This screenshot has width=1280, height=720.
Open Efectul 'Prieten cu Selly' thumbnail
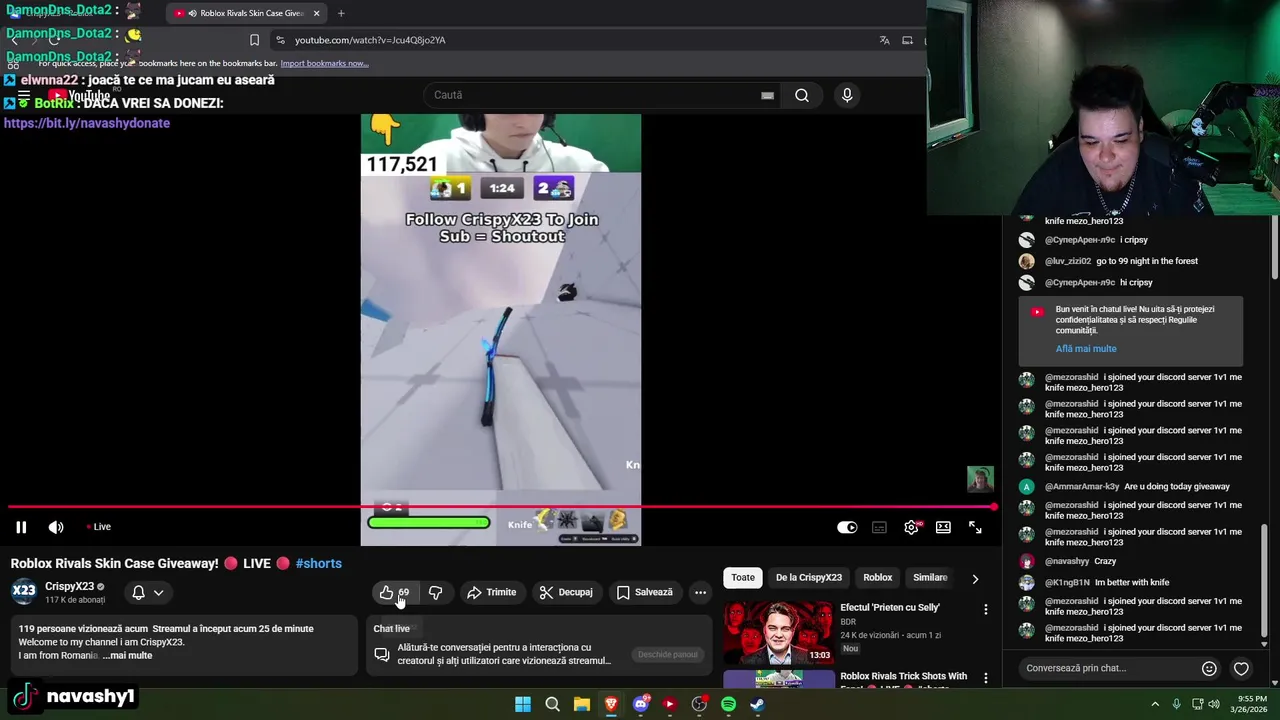coord(779,632)
